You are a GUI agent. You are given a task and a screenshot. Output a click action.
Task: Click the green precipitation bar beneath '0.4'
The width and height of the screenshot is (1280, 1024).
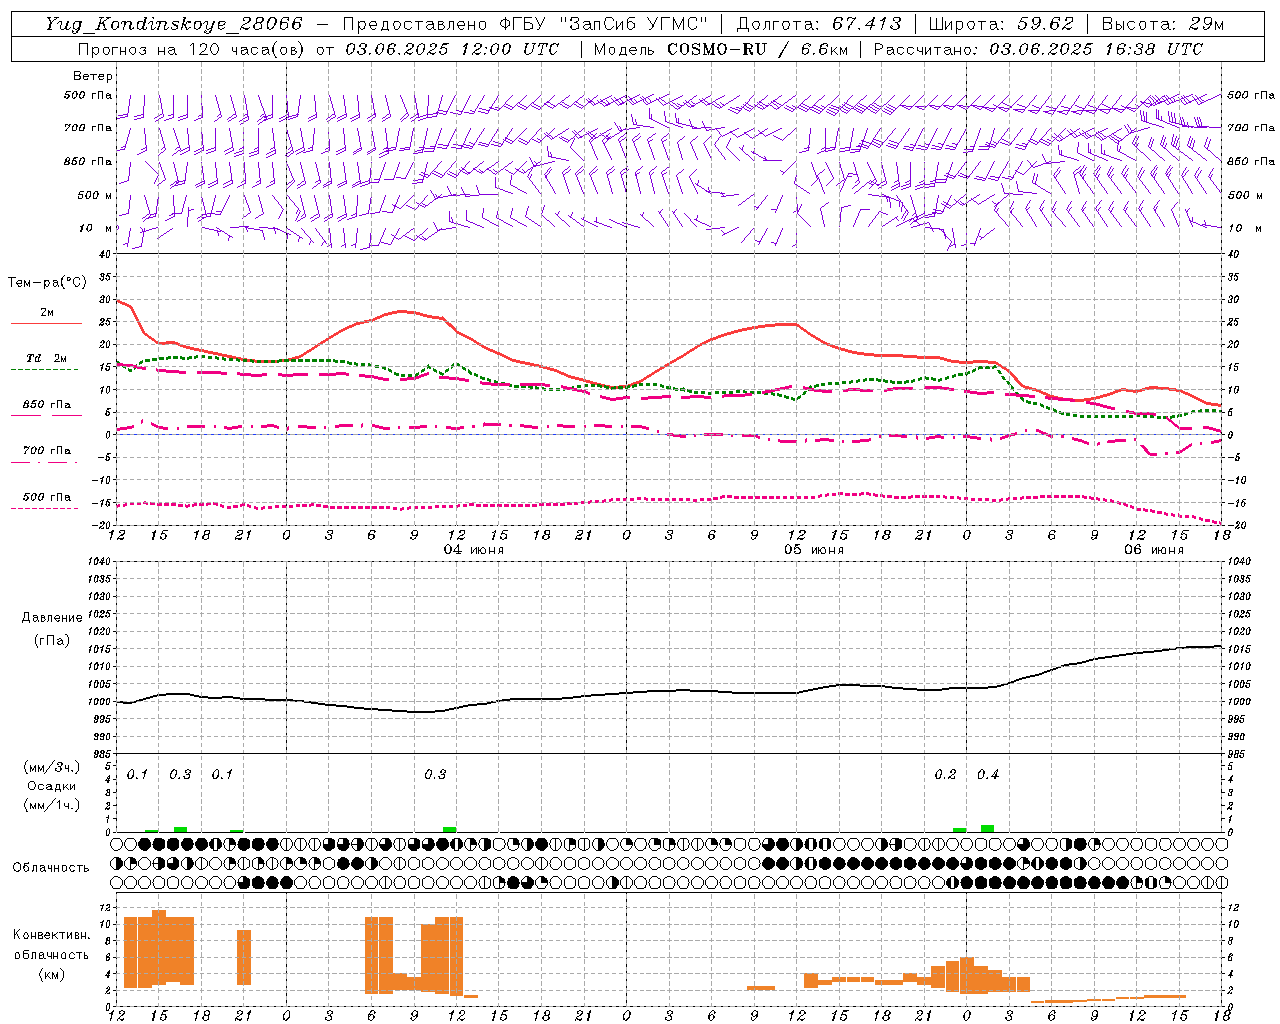tap(988, 829)
